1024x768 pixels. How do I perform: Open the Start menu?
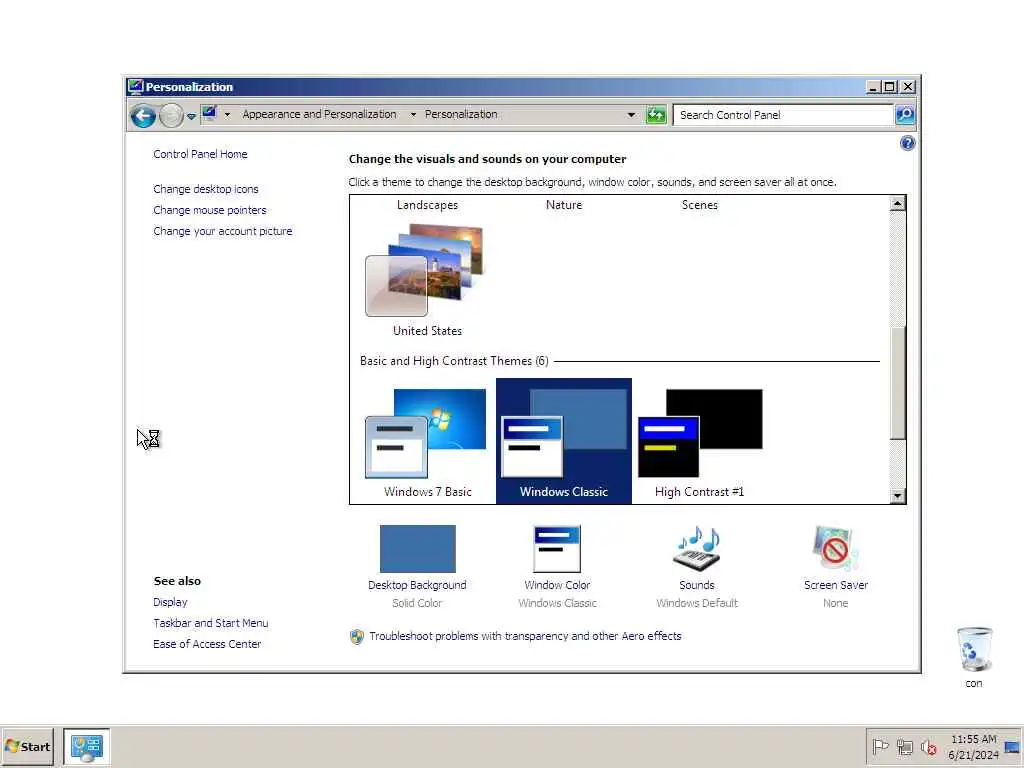point(27,746)
